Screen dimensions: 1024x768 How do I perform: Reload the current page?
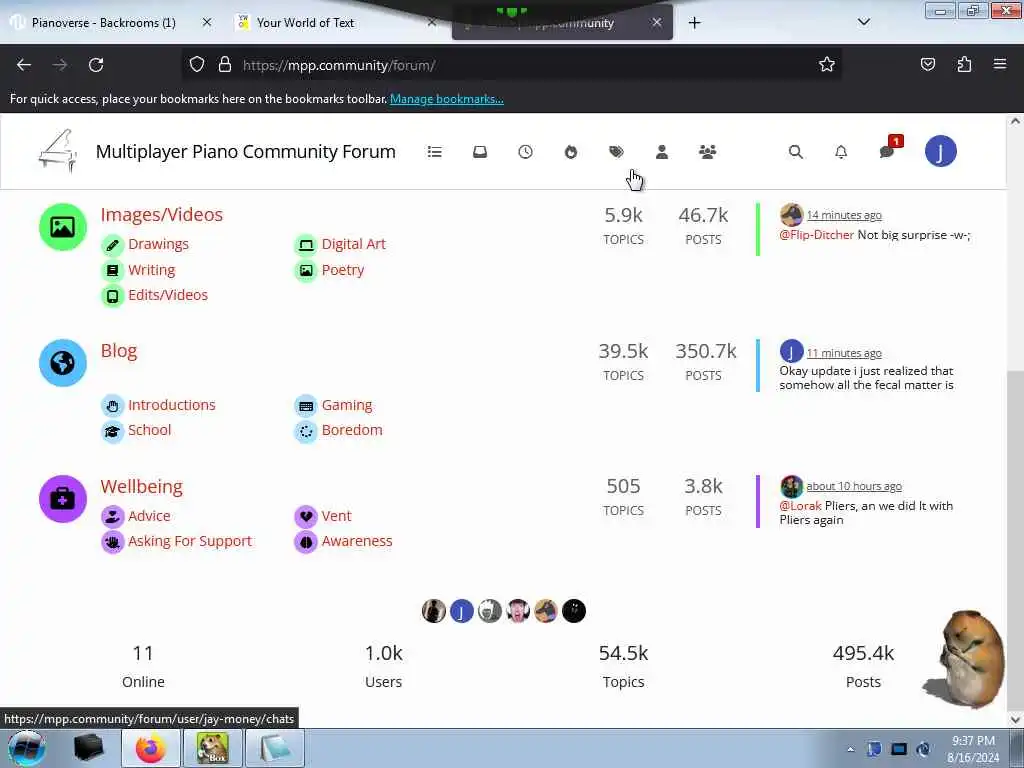[96, 65]
